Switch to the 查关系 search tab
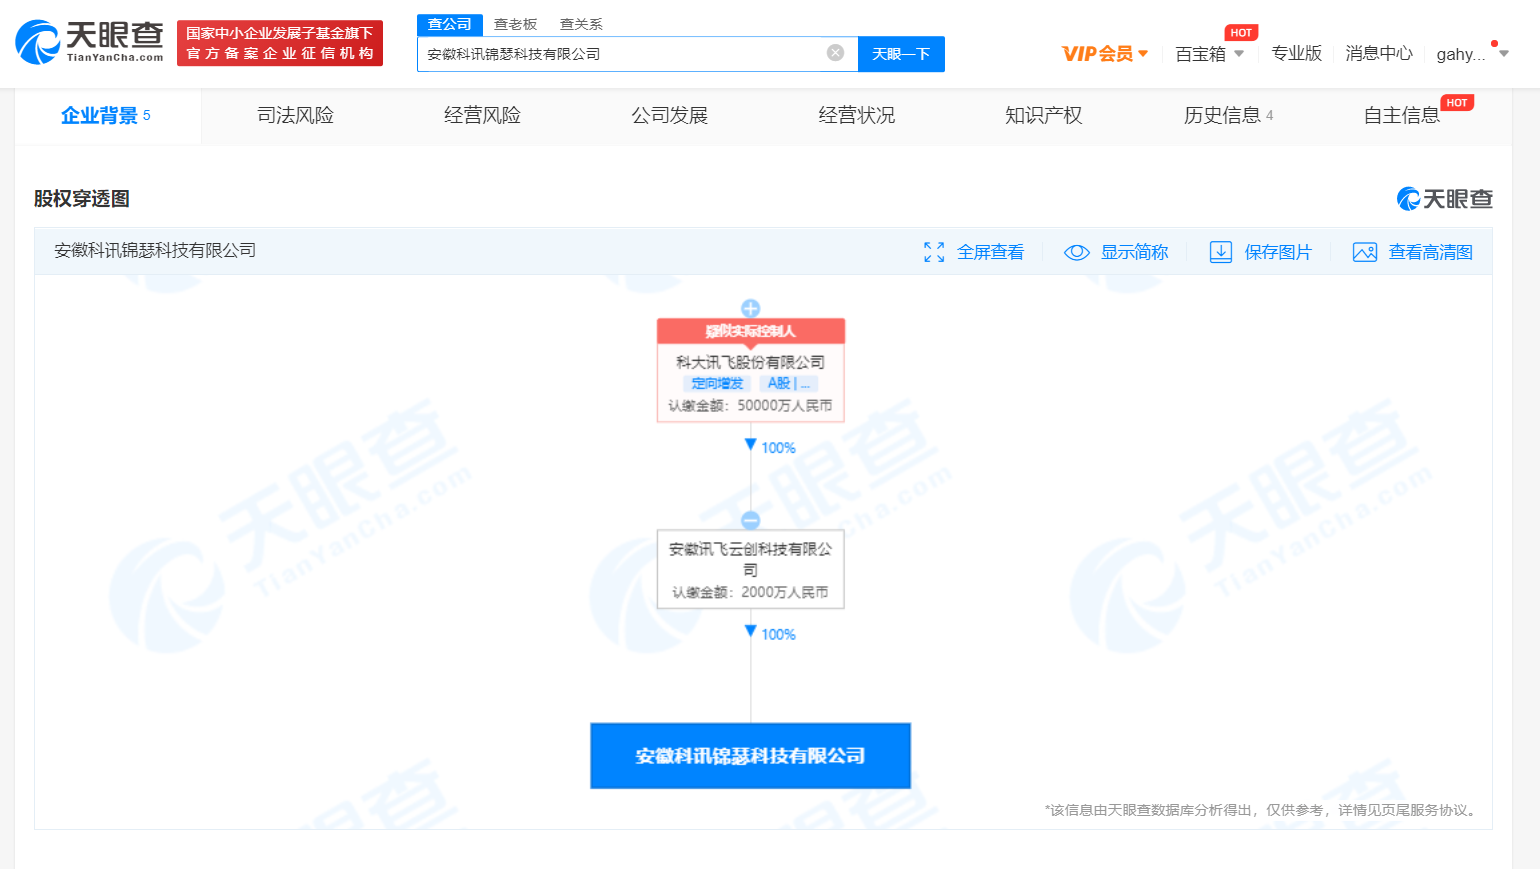The height and width of the screenshot is (869, 1540). click(581, 24)
